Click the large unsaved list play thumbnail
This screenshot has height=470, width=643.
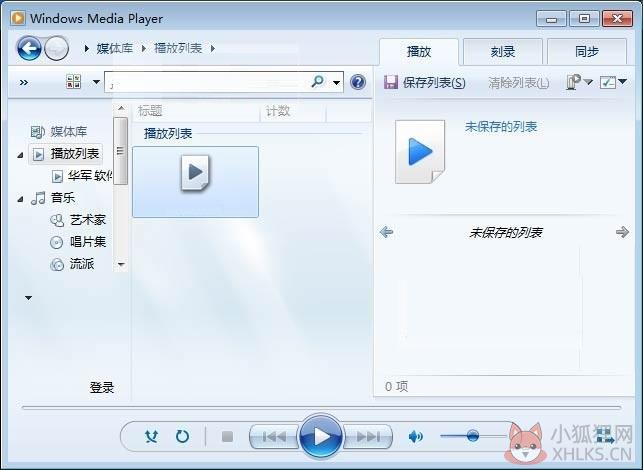point(420,152)
